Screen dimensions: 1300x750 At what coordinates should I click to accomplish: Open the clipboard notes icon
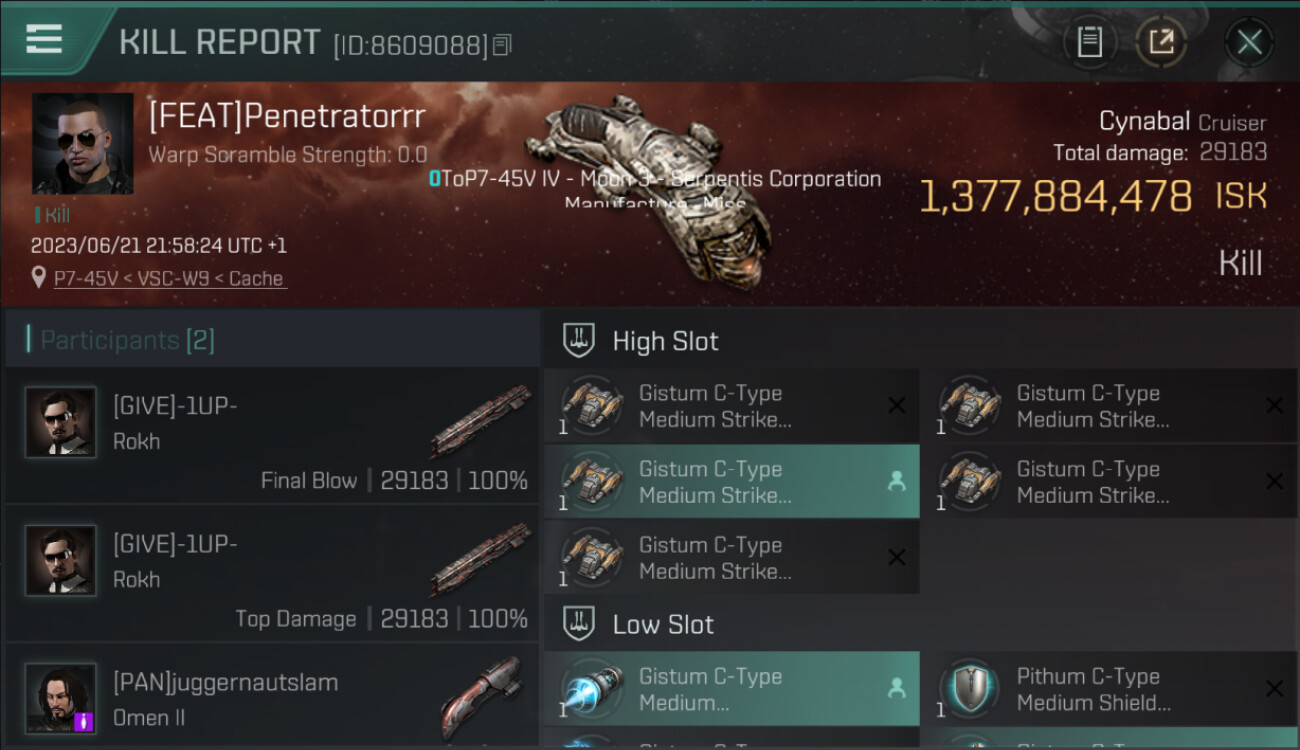[x=1089, y=42]
